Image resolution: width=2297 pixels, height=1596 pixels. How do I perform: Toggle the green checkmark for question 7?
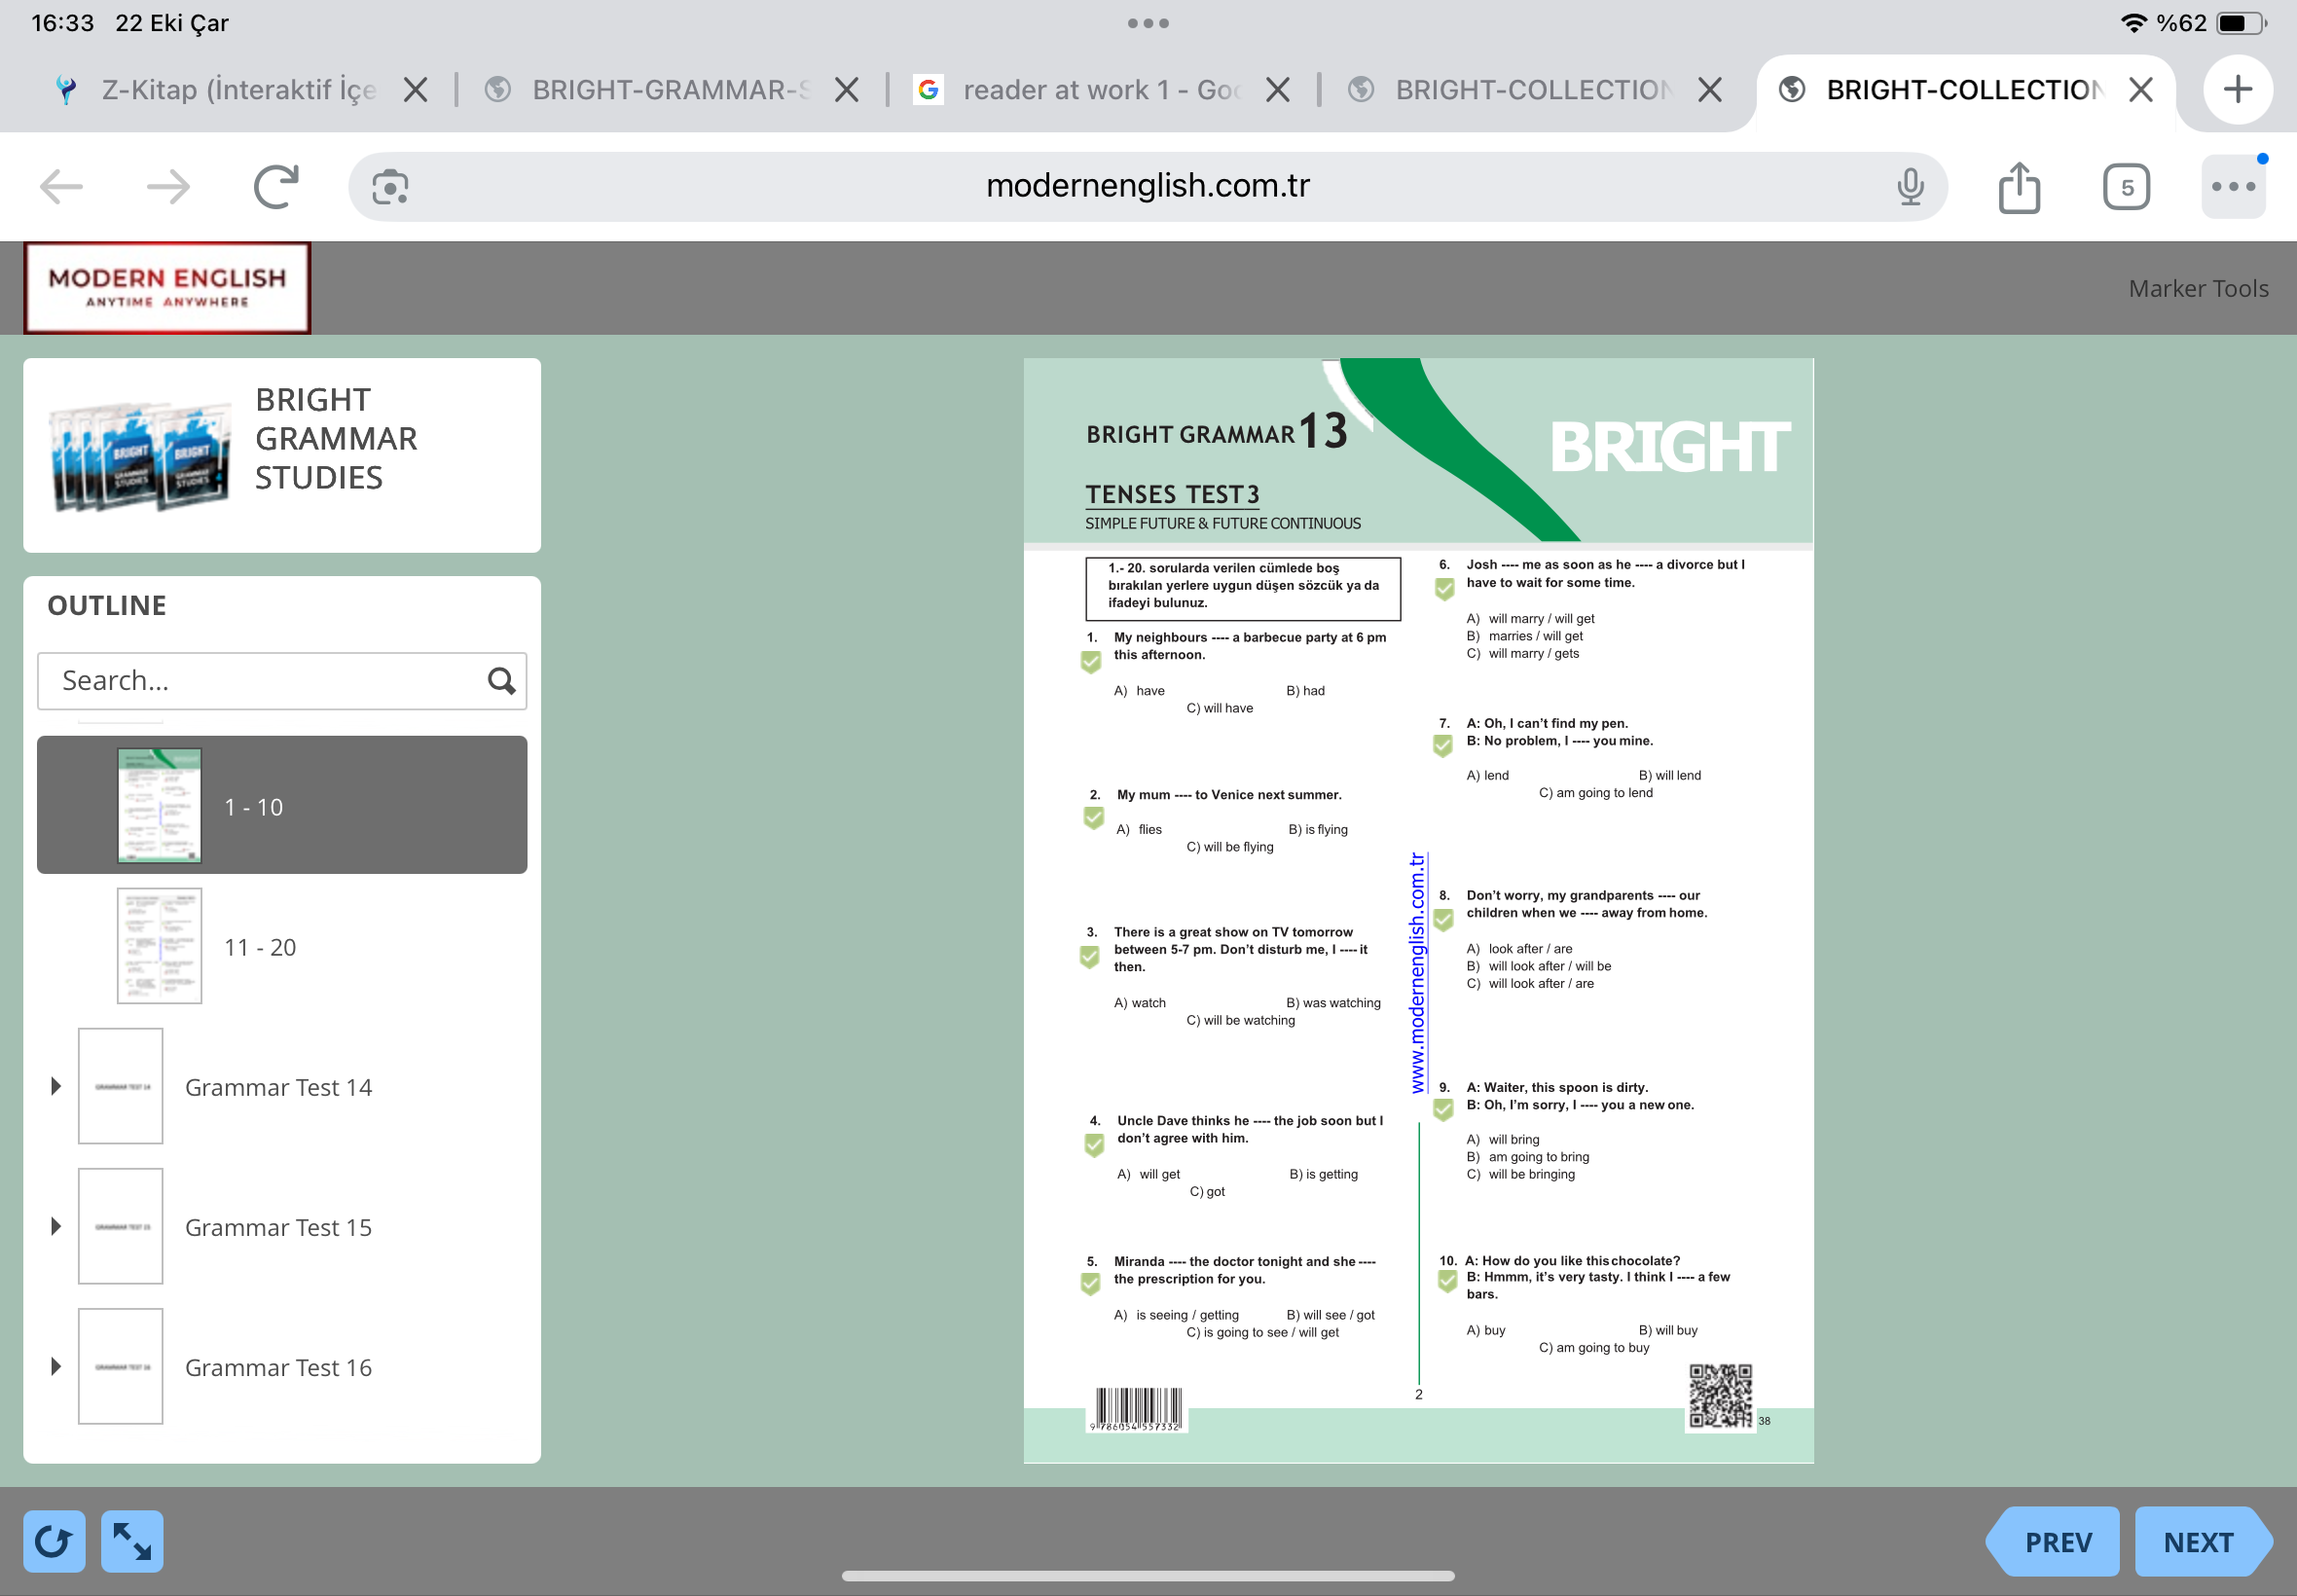1442,745
